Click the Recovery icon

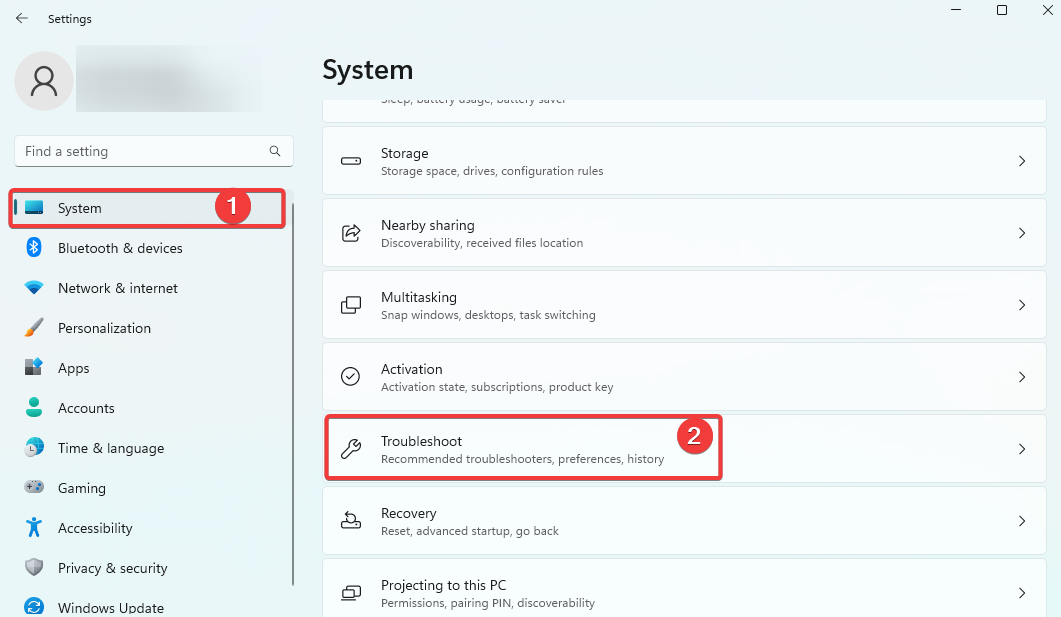(x=351, y=520)
